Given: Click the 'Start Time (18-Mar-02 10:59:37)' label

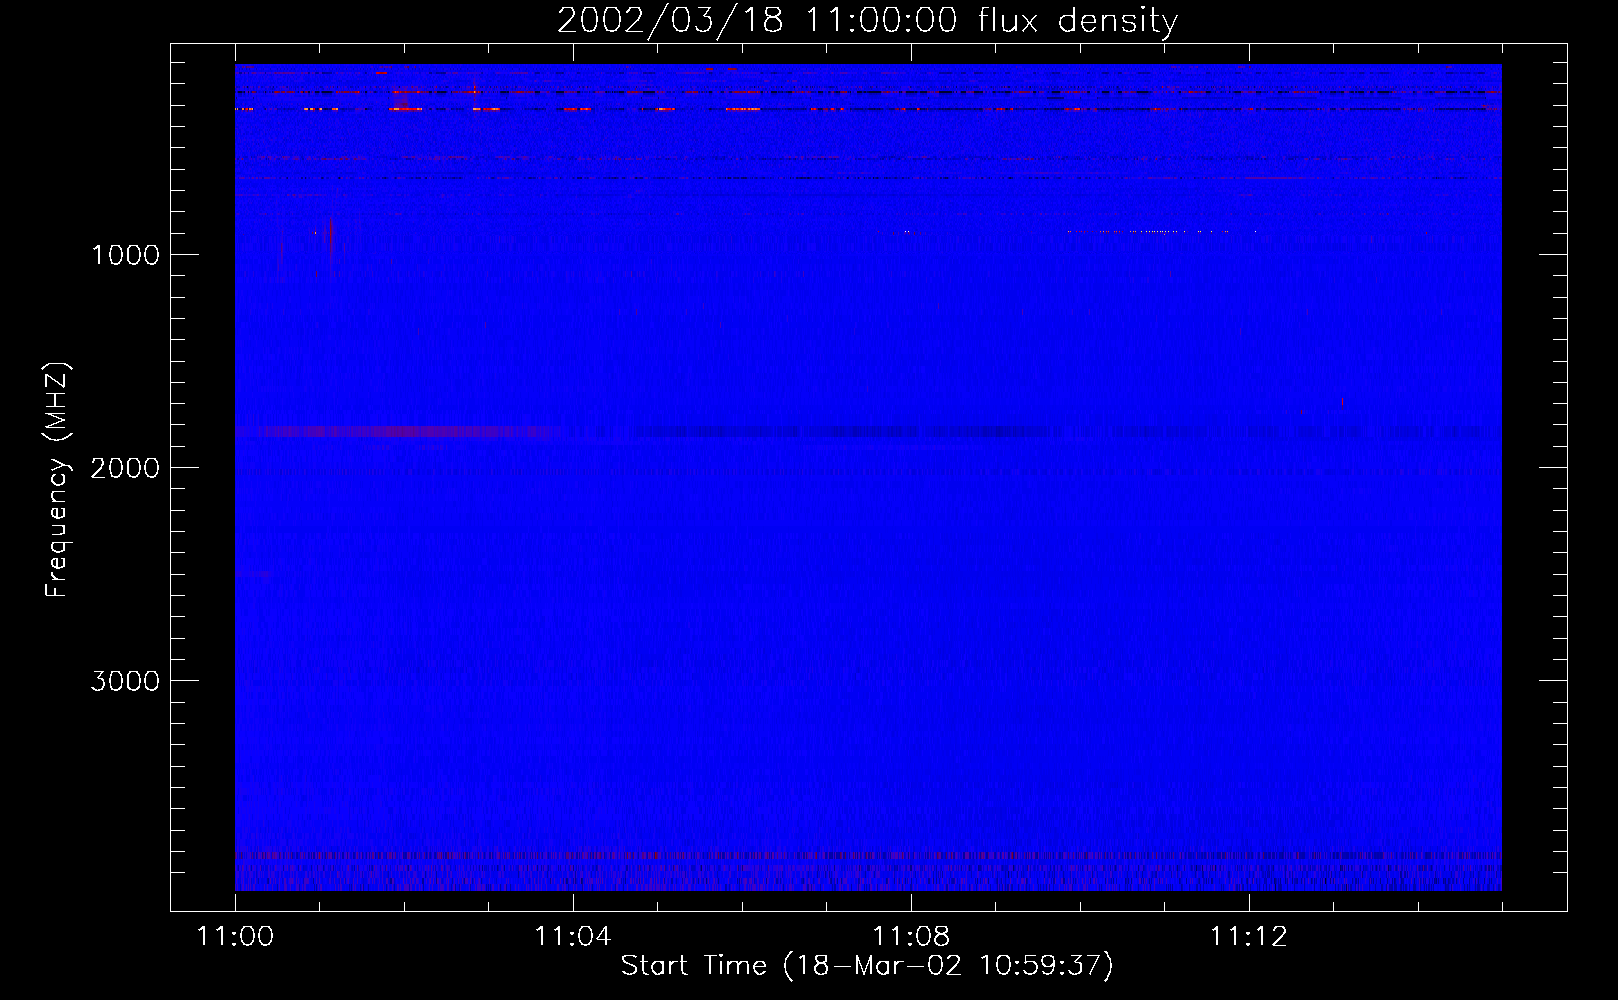Looking at the screenshot, I should [867, 966].
